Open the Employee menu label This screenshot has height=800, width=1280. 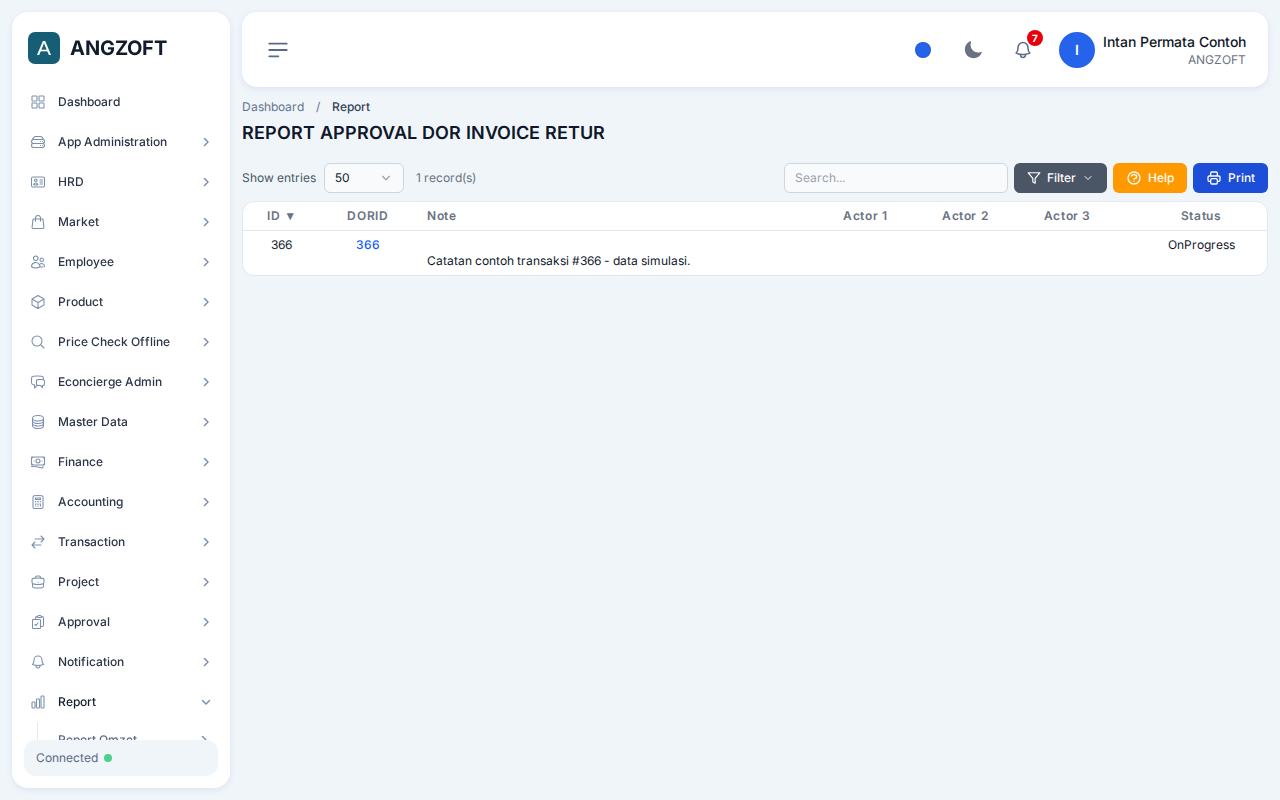pyautogui.click(x=86, y=262)
